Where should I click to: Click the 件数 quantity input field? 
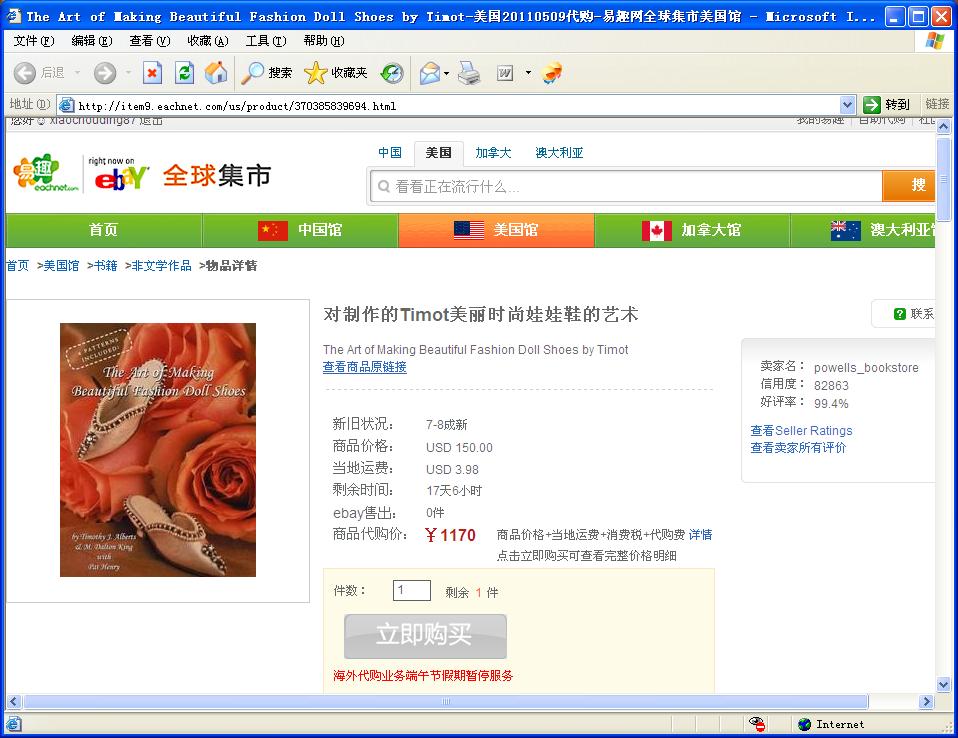tap(412, 591)
